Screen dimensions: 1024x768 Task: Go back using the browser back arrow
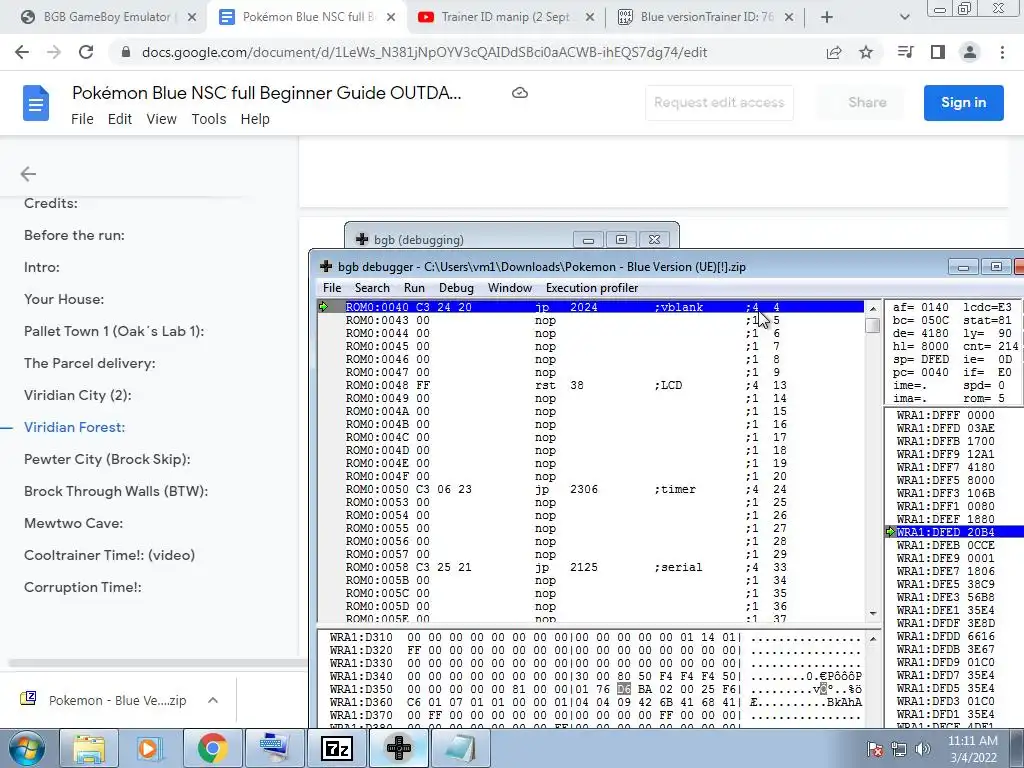tap(22, 52)
